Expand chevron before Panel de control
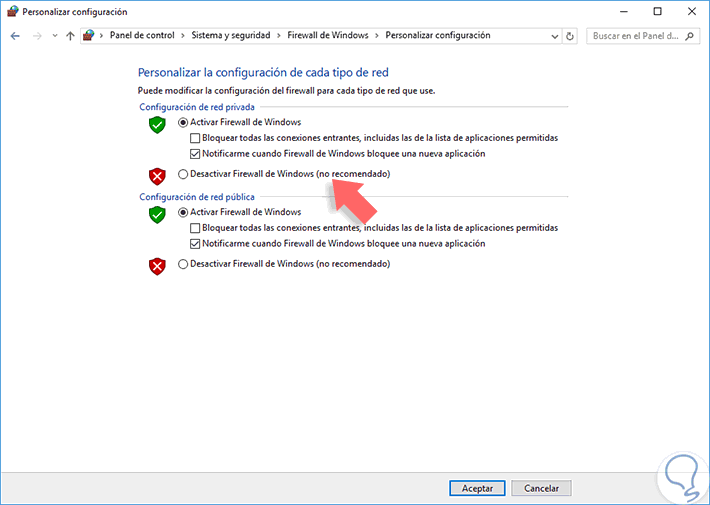This screenshot has width=710, height=505. pos(101,36)
